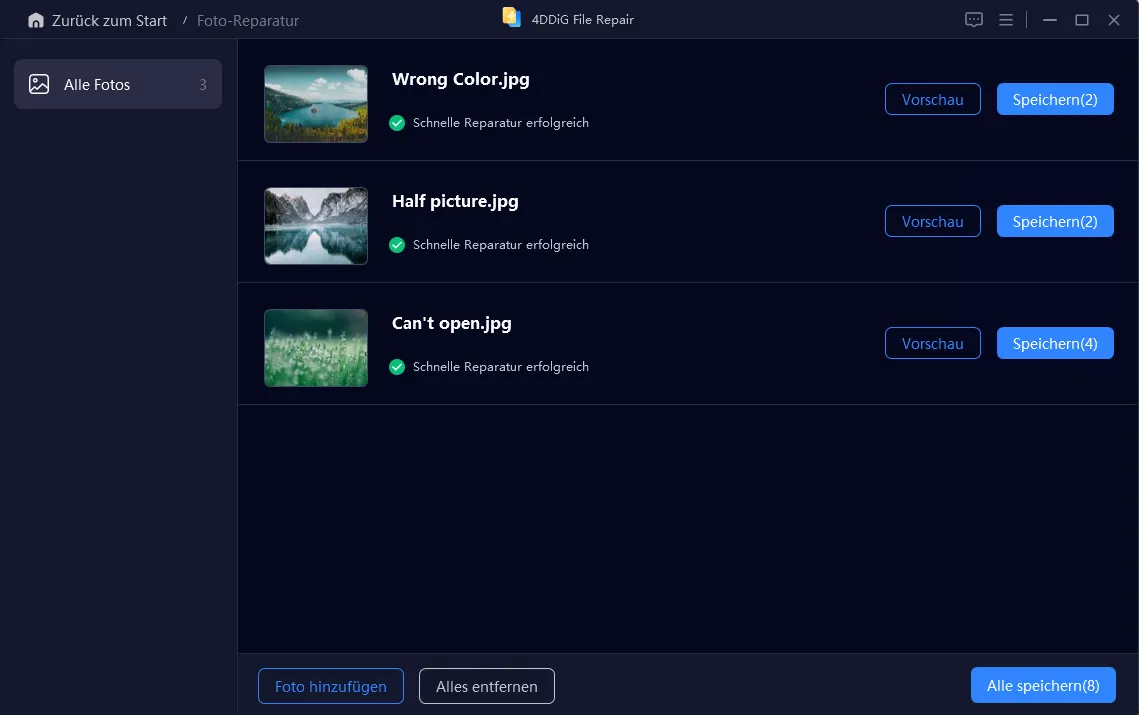Save Can't open.jpg using Speichern(4)

click(x=1055, y=343)
